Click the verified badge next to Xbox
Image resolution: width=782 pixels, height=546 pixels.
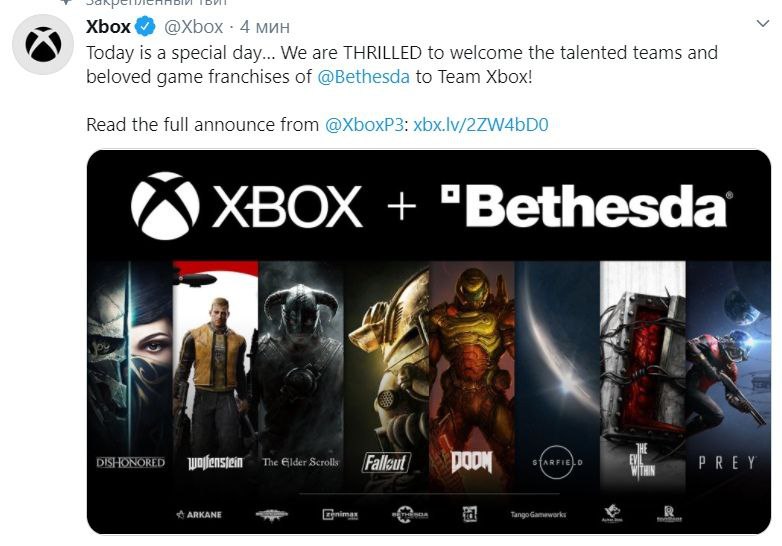pos(146,26)
